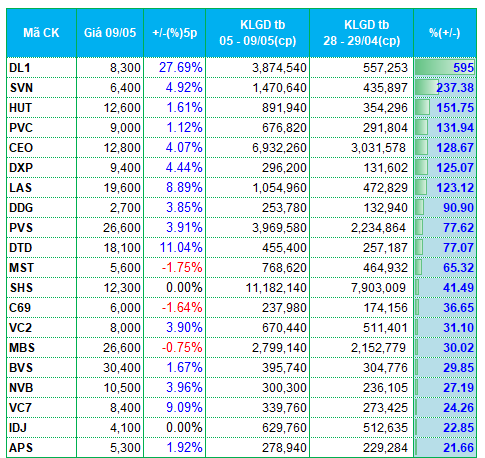Viewport: 485px width, 458px height.
Task: Click the 151.75 percentage cell for HUT
Action: coord(445,108)
